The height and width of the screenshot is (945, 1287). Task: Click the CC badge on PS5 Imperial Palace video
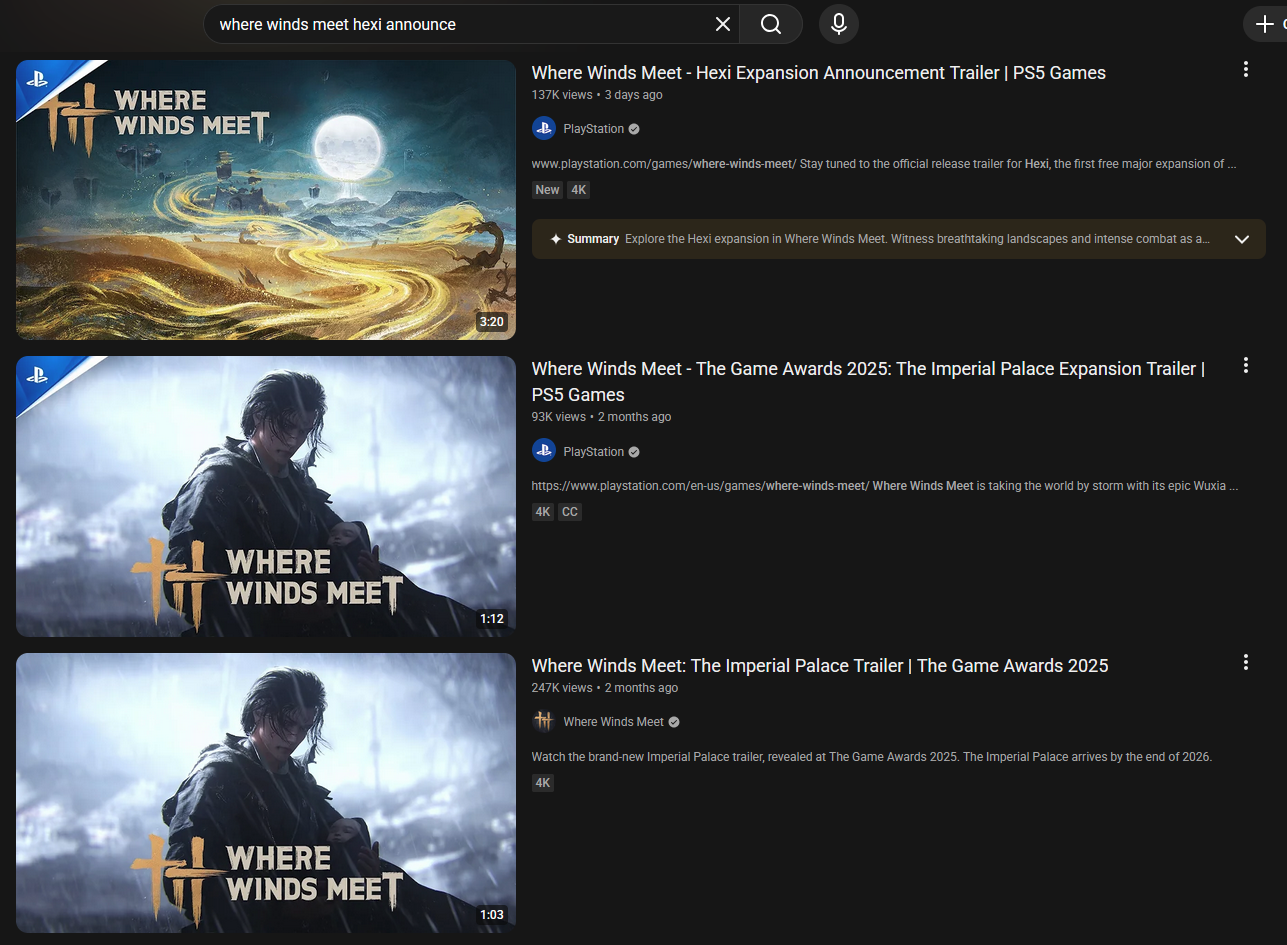[569, 512]
